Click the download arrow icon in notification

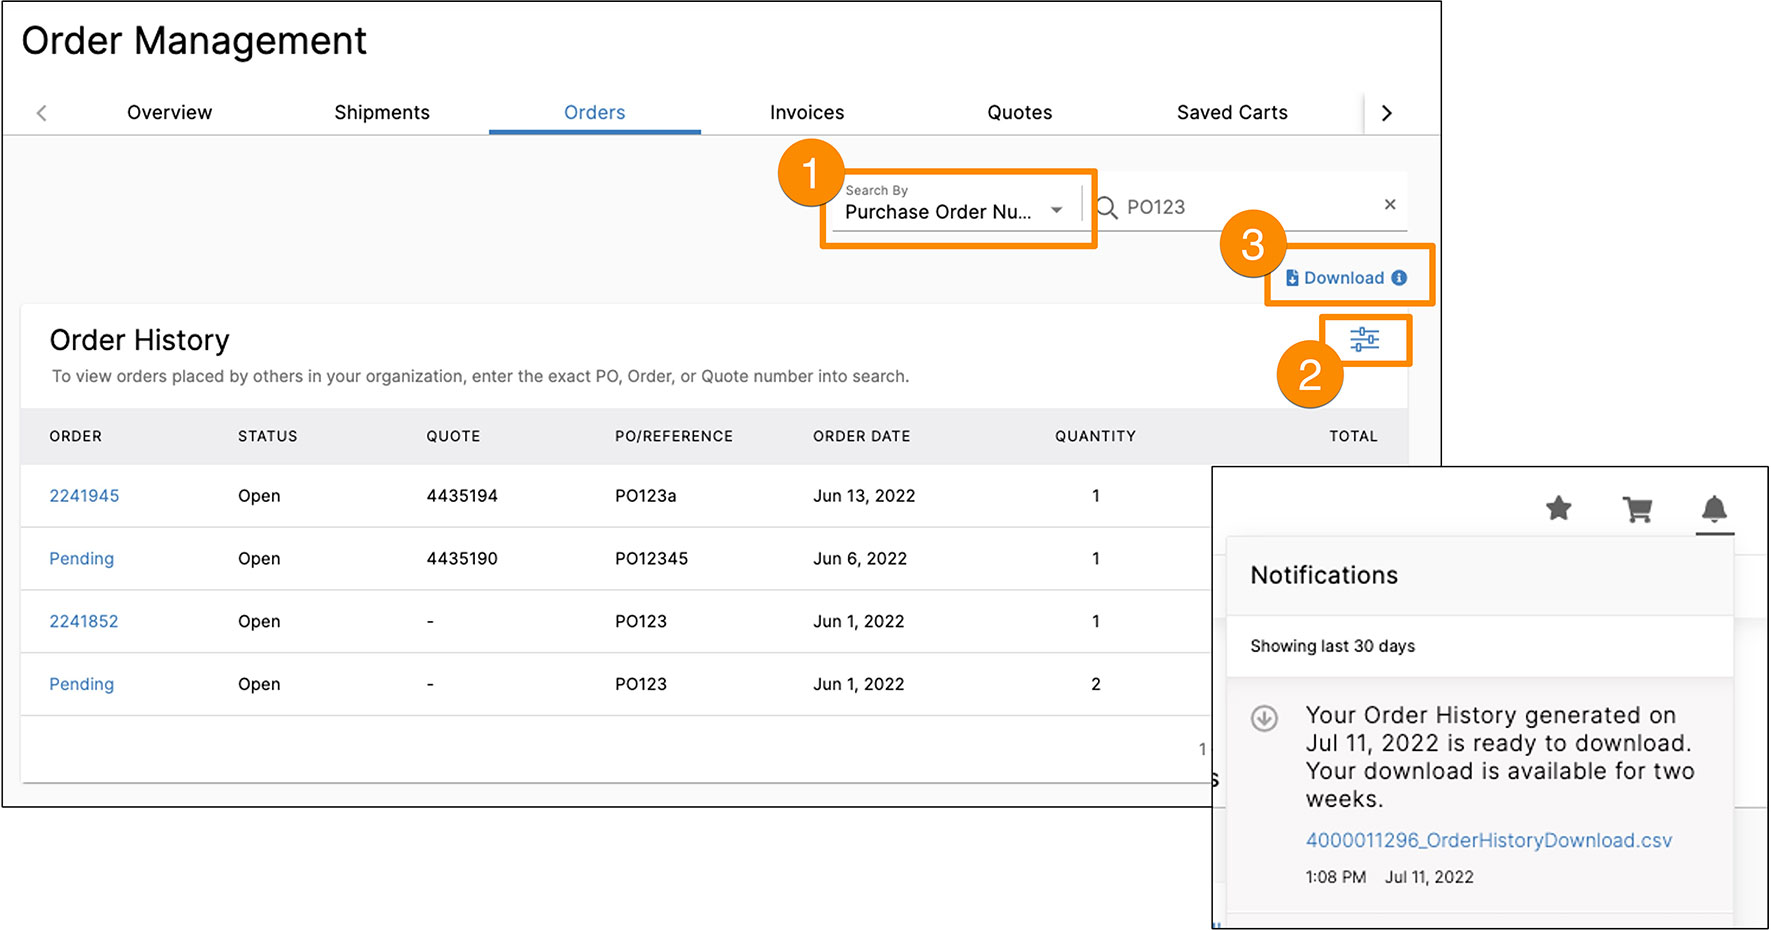point(1264,718)
